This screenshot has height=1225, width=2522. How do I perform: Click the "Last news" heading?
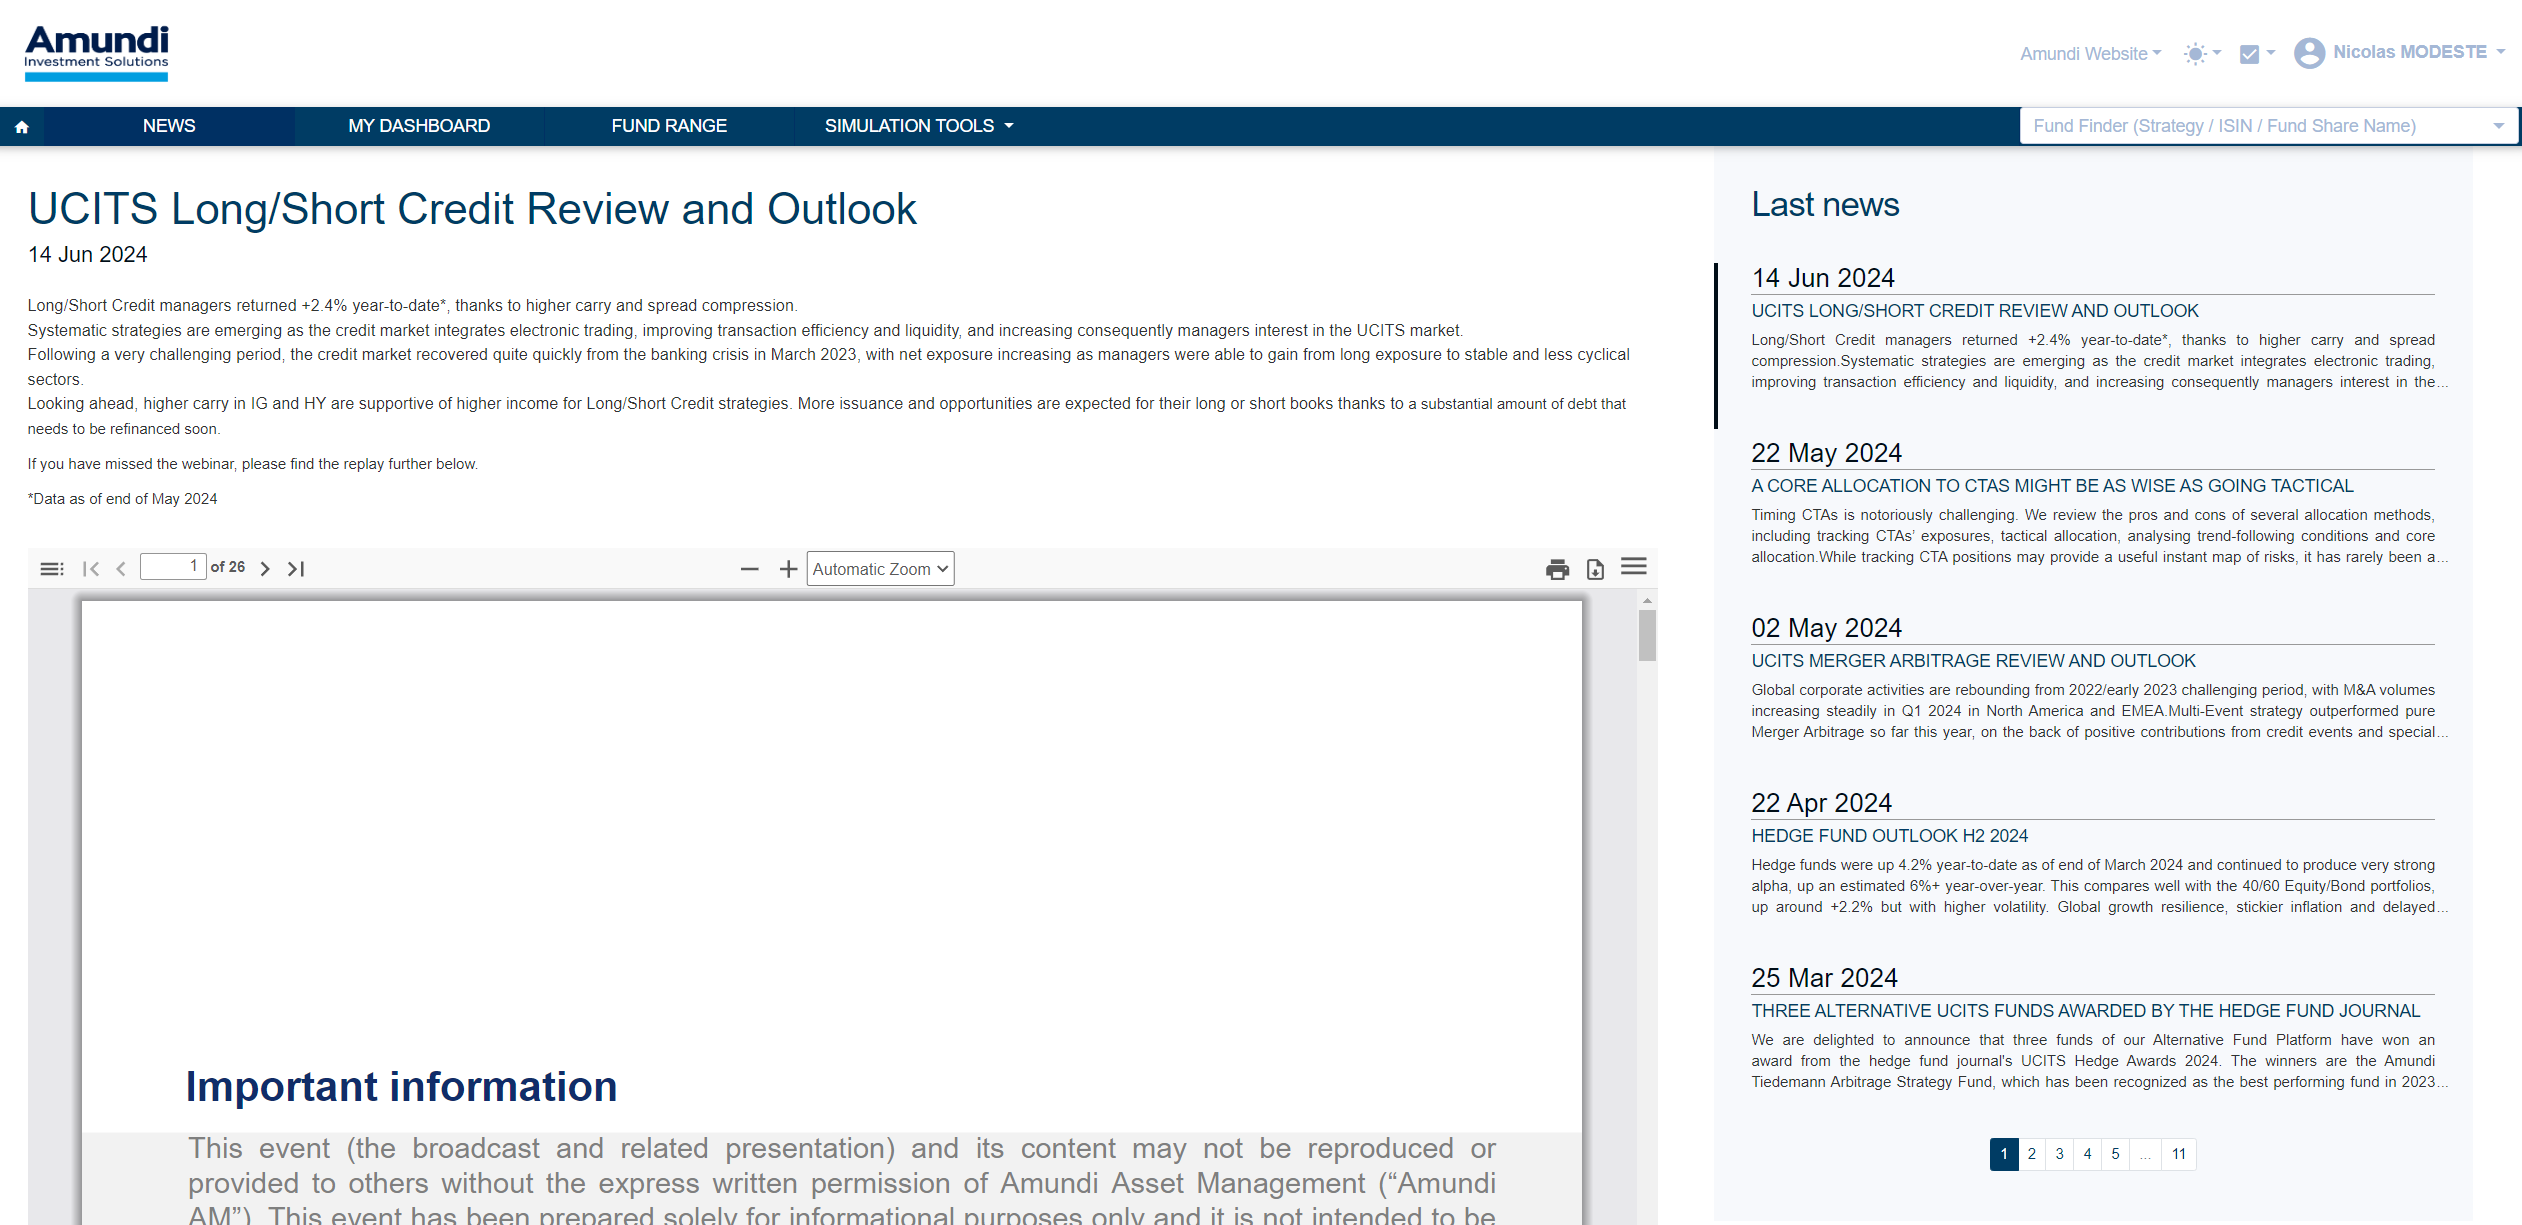1825,205
